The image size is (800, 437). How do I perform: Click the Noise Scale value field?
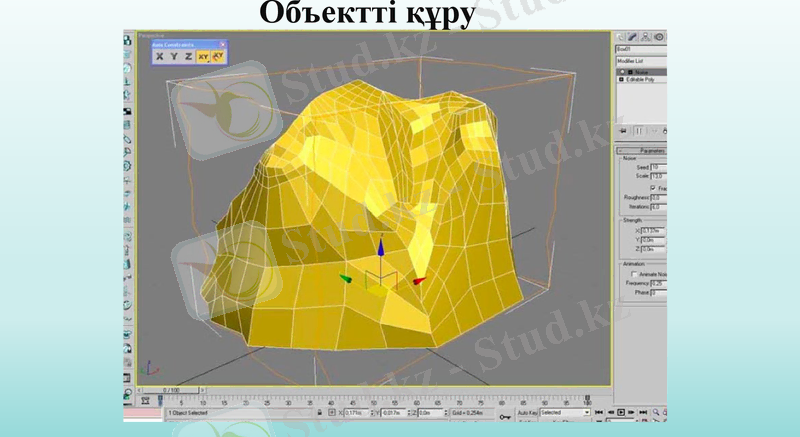point(659,176)
